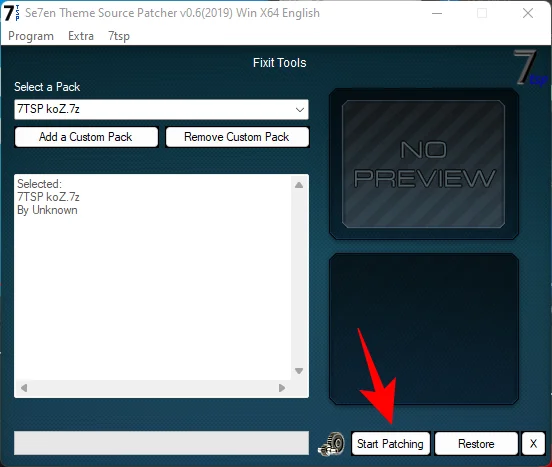Click the scroll up arrow in info box
This screenshot has width=552, height=467.
click(299, 185)
